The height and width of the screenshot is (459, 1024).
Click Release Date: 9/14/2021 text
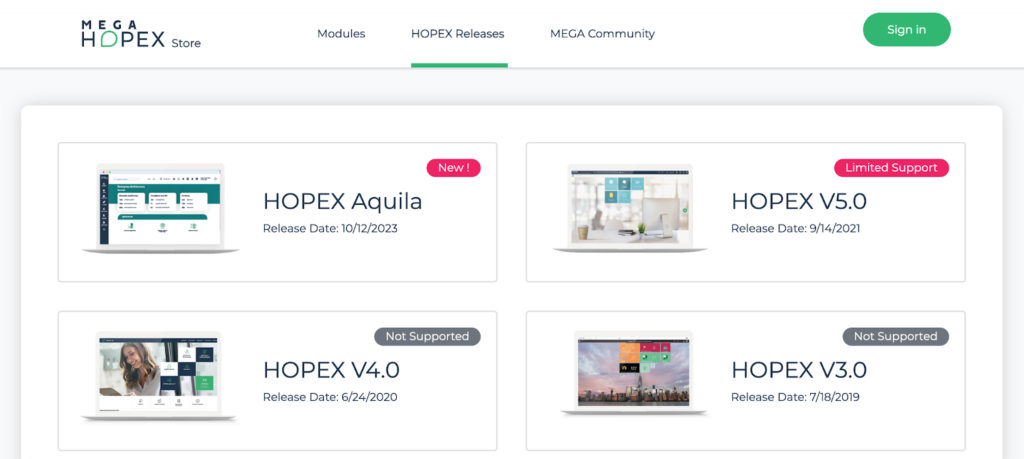tap(795, 229)
